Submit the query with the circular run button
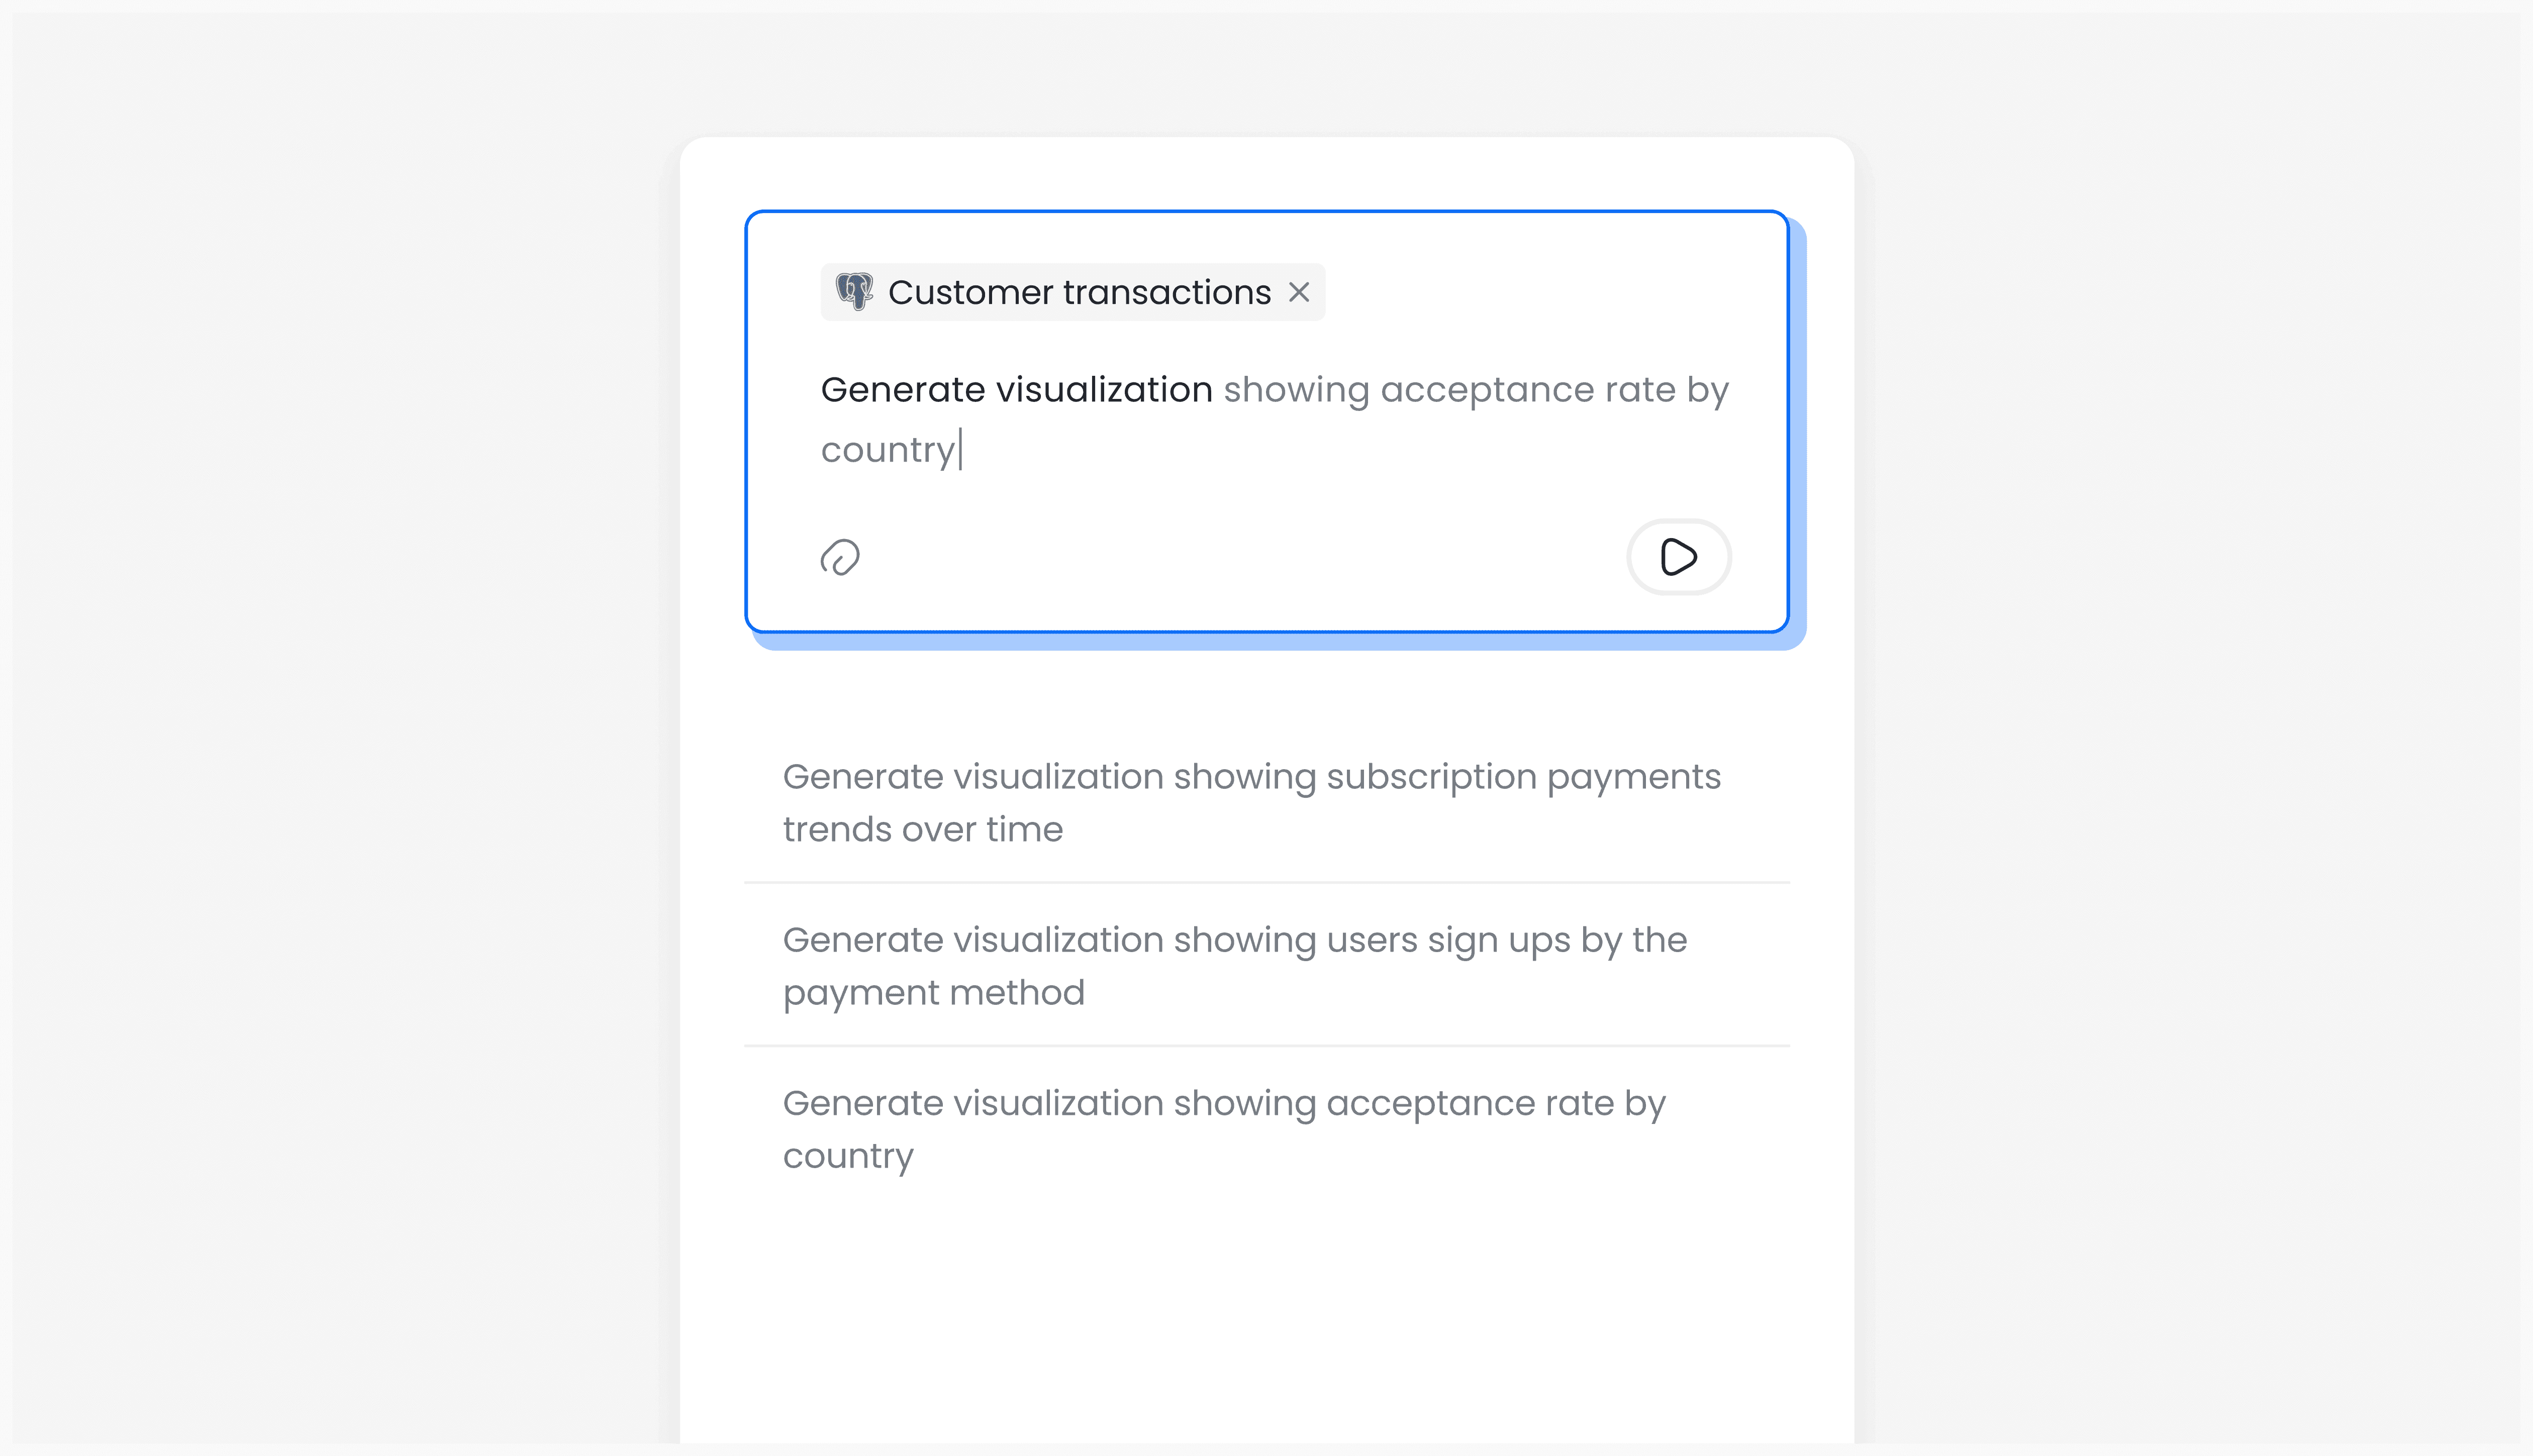Screen dimensions: 2533x1456 (1678, 558)
